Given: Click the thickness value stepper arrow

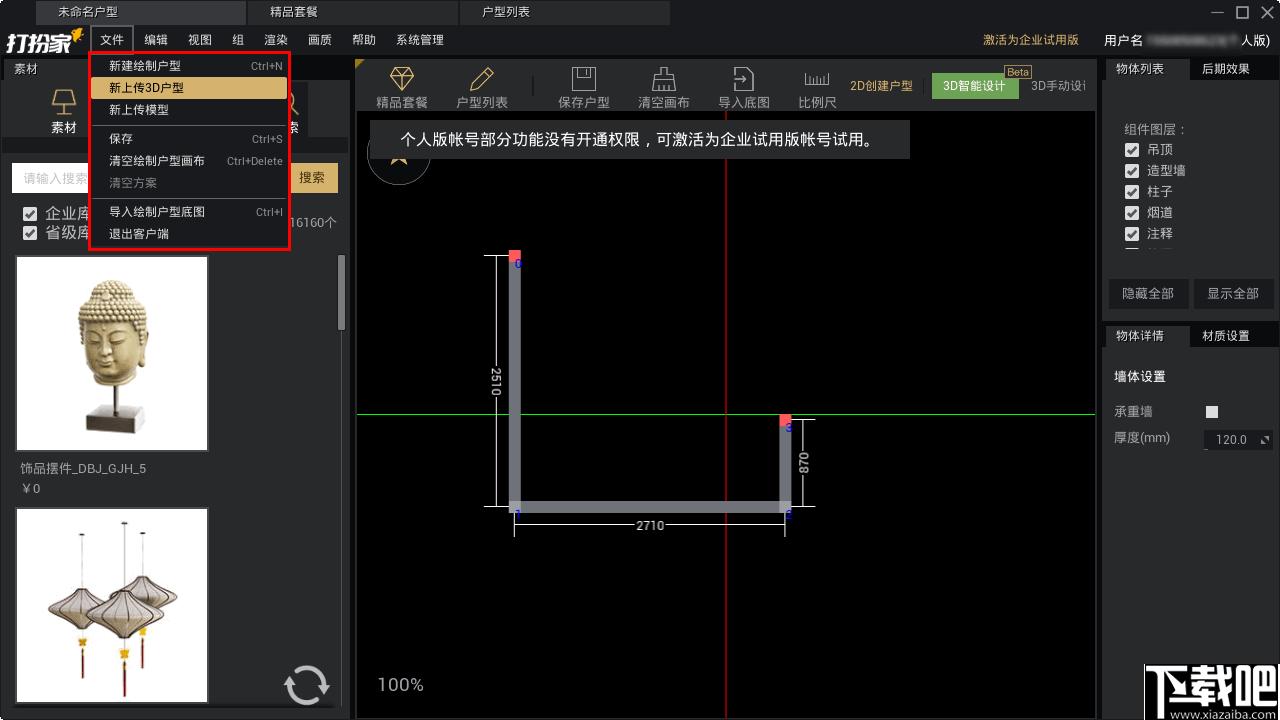Looking at the screenshot, I should (x=1265, y=440).
